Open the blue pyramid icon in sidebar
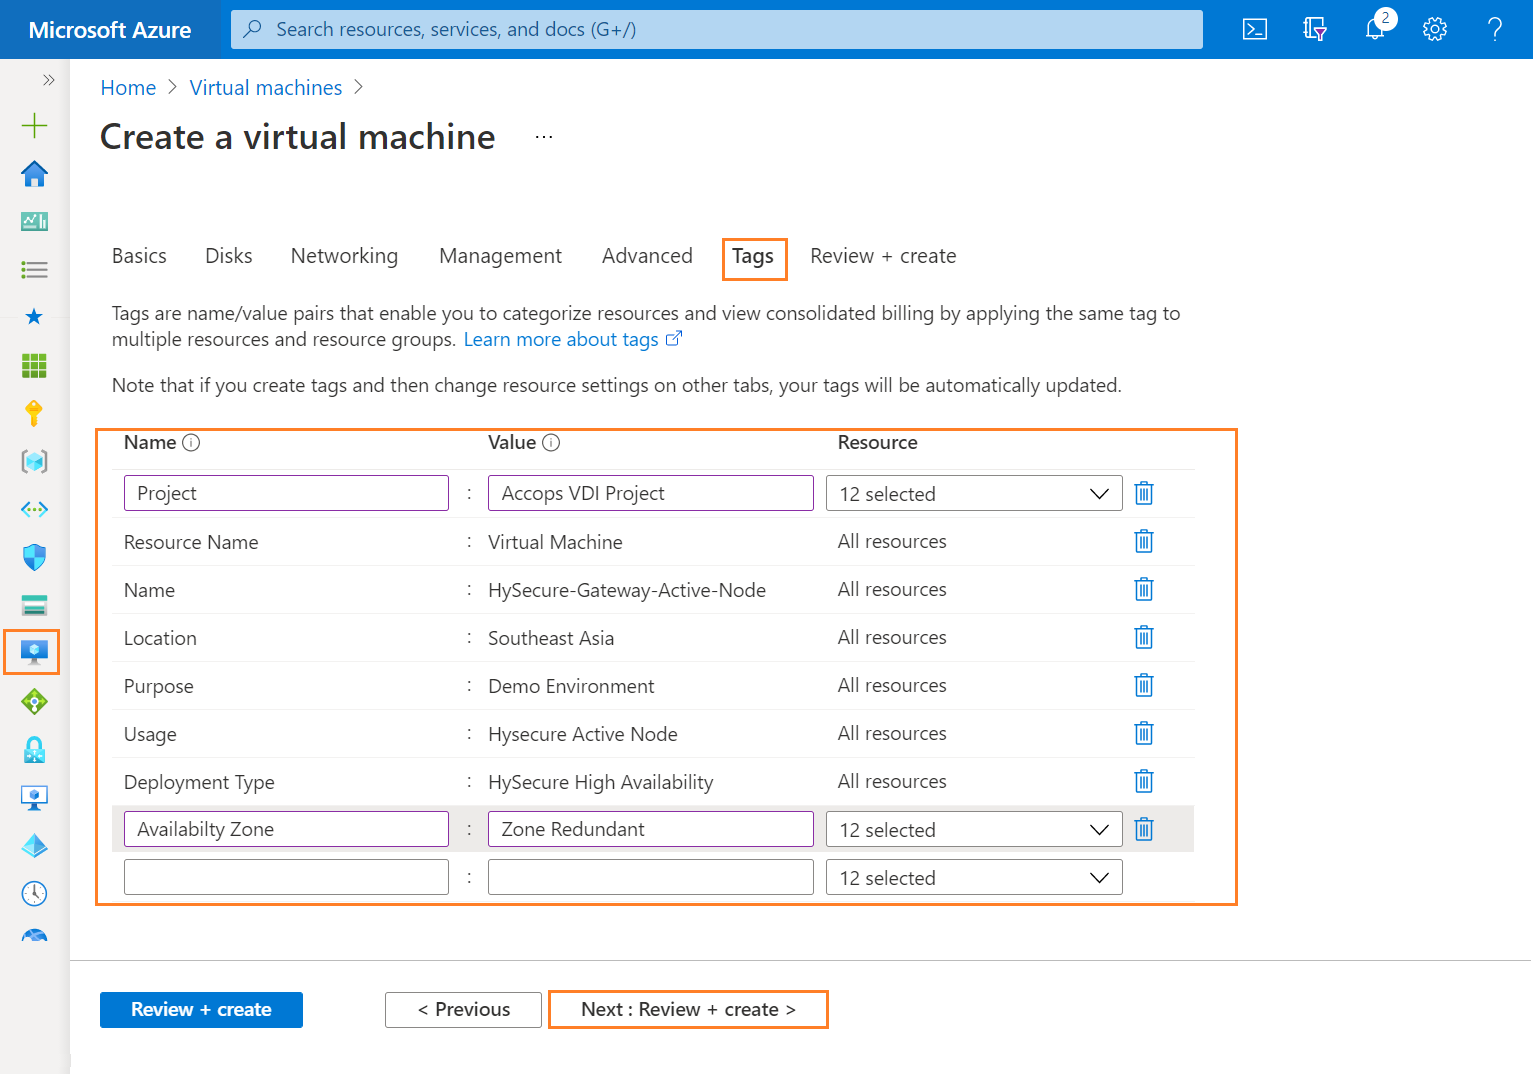Image resolution: width=1533 pixels, height=1074 pixels. coord(34,845)
